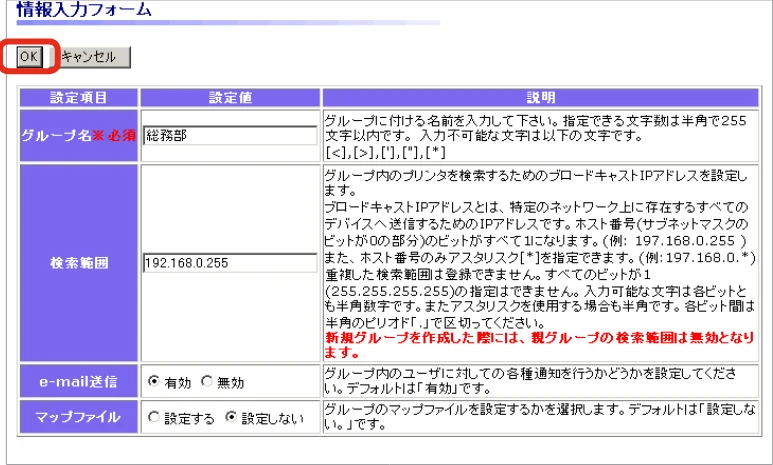Click the 検索範囲 label cell

point(79,263)
